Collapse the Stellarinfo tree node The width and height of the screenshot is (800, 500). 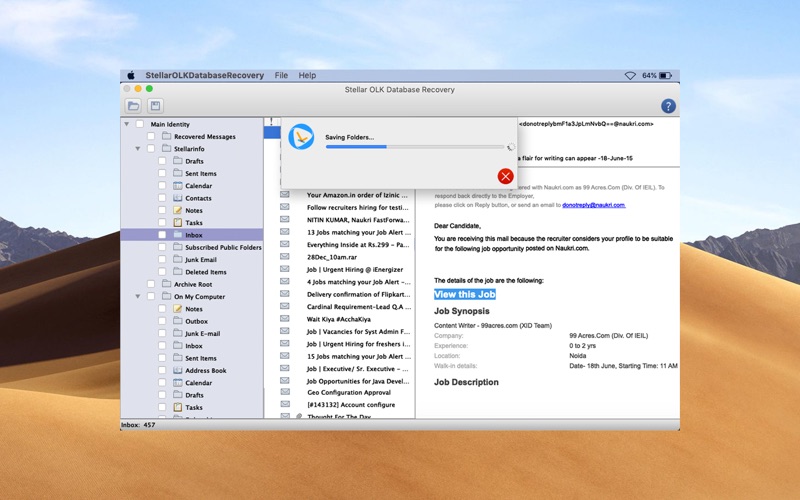pyautogui.click(x=138, y=148)
